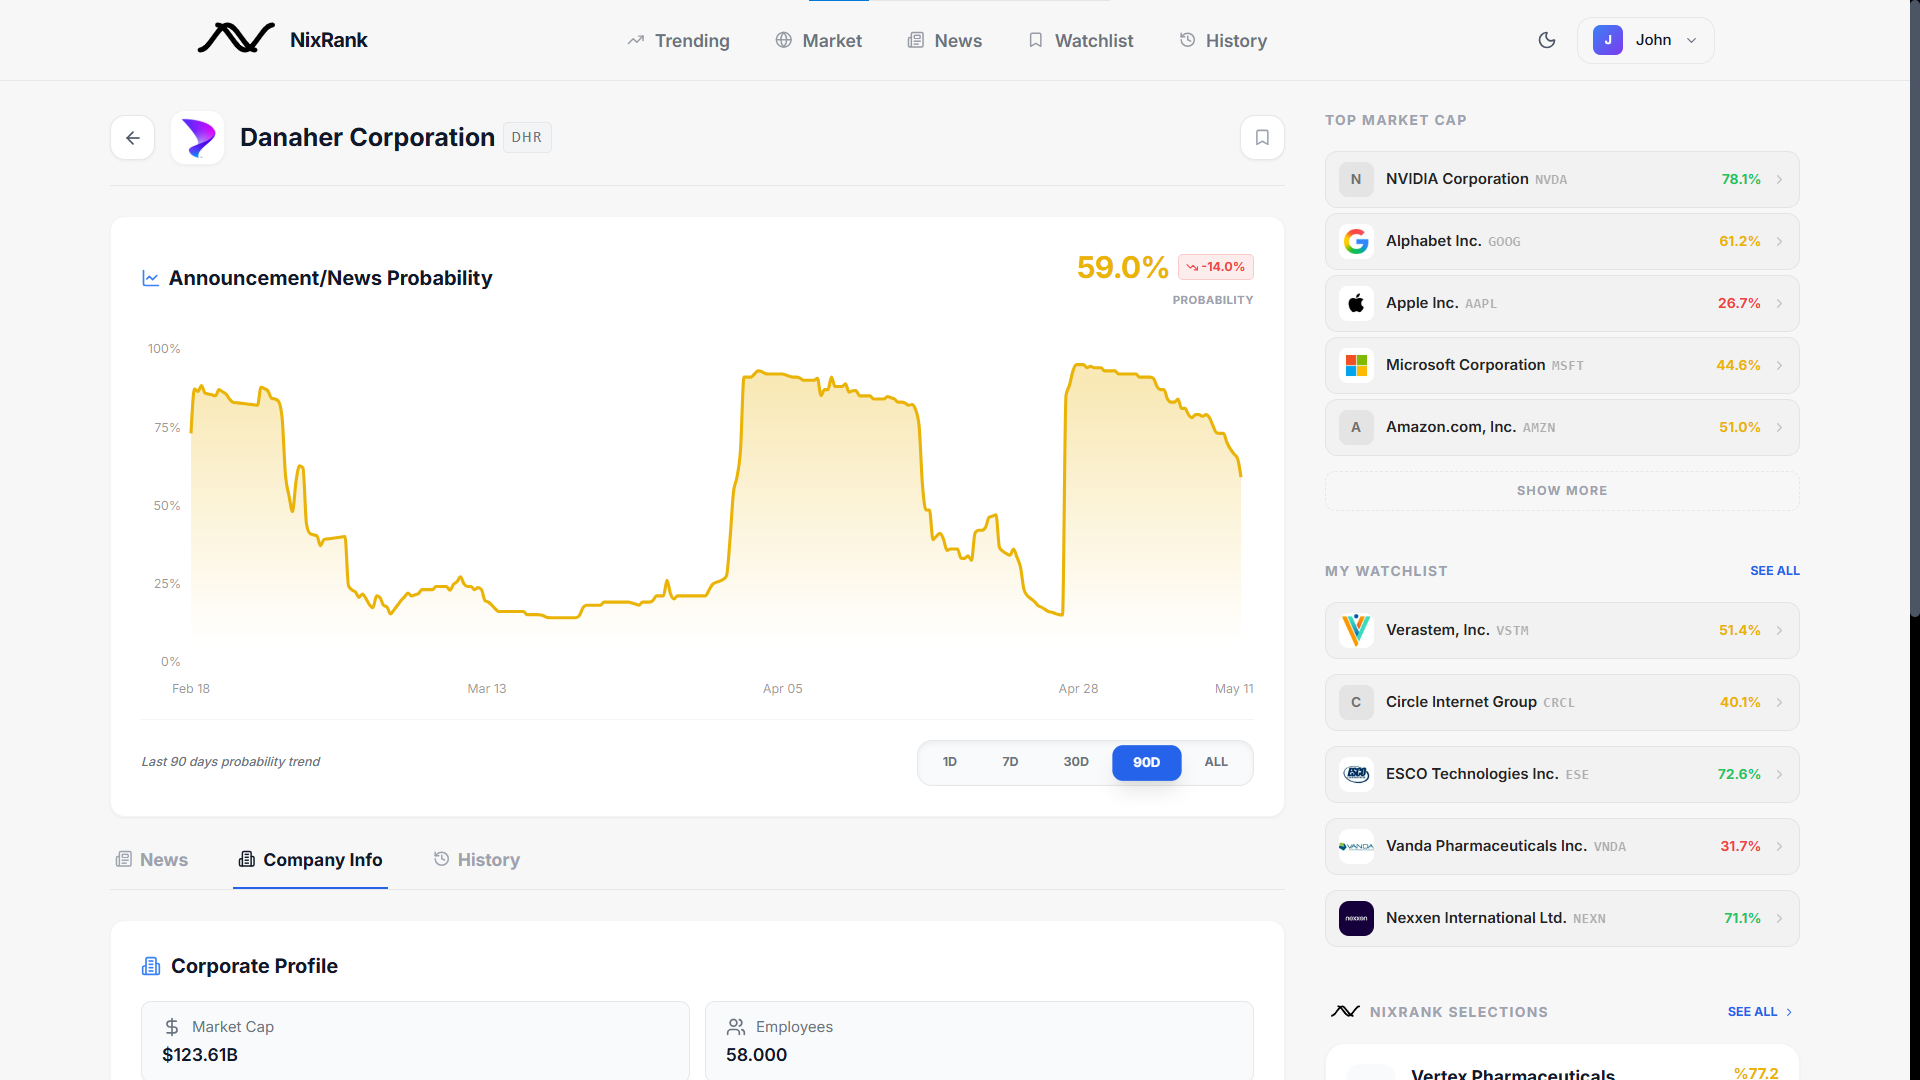
Task: Click SEE ALL for My Watchlist
Action: 1774,571
